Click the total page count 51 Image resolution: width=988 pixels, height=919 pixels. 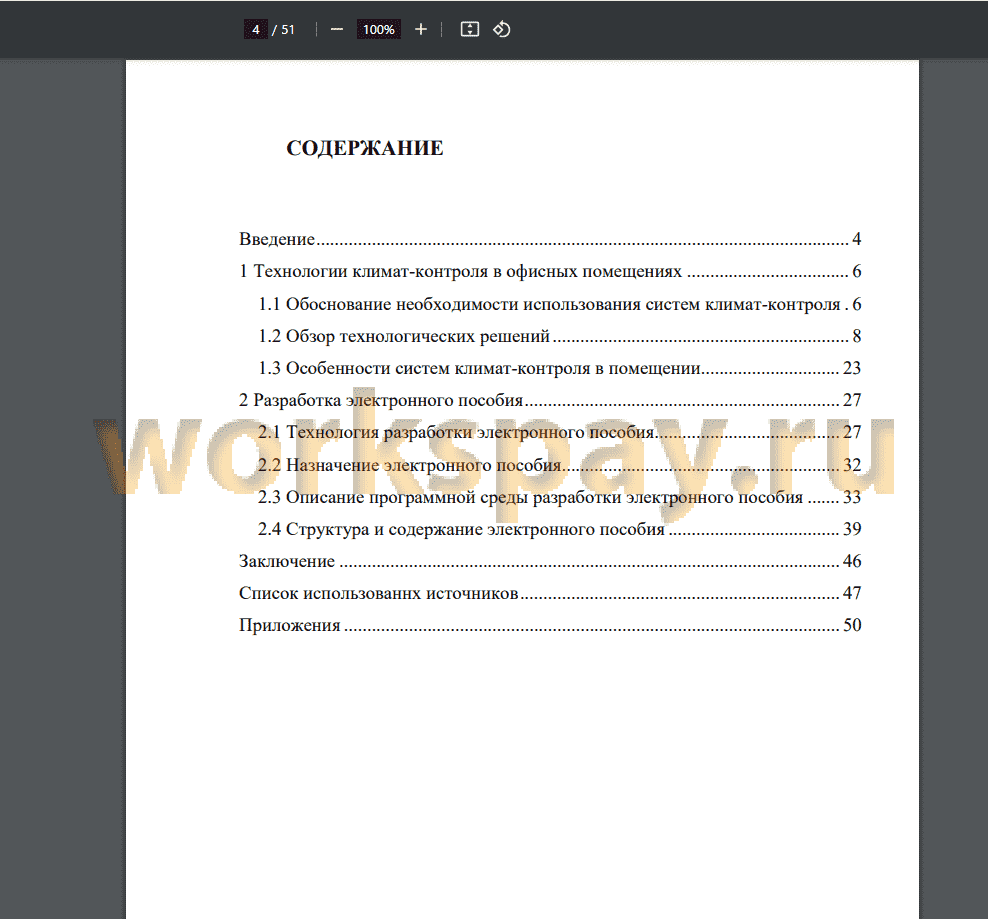[x=288, y=30]
